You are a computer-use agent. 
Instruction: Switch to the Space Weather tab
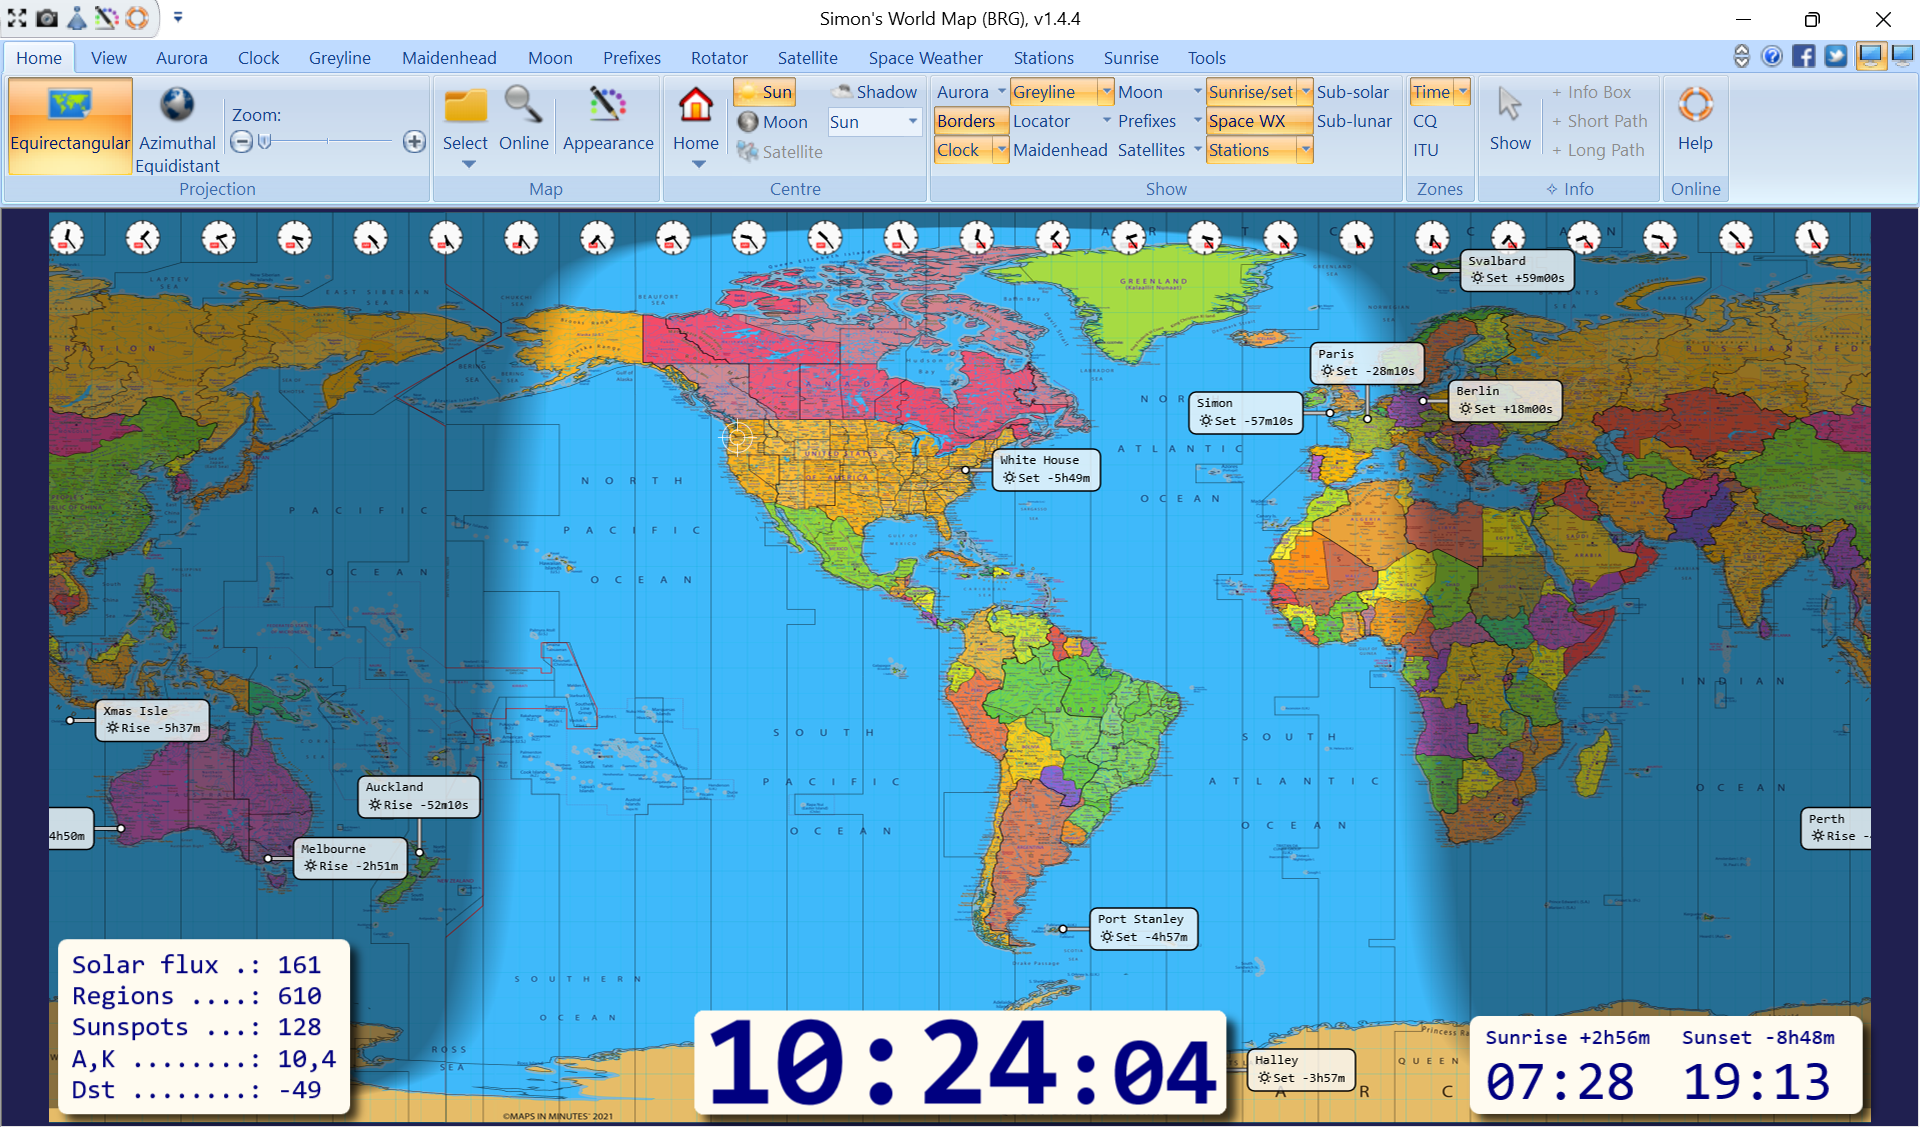coord(925,57)
